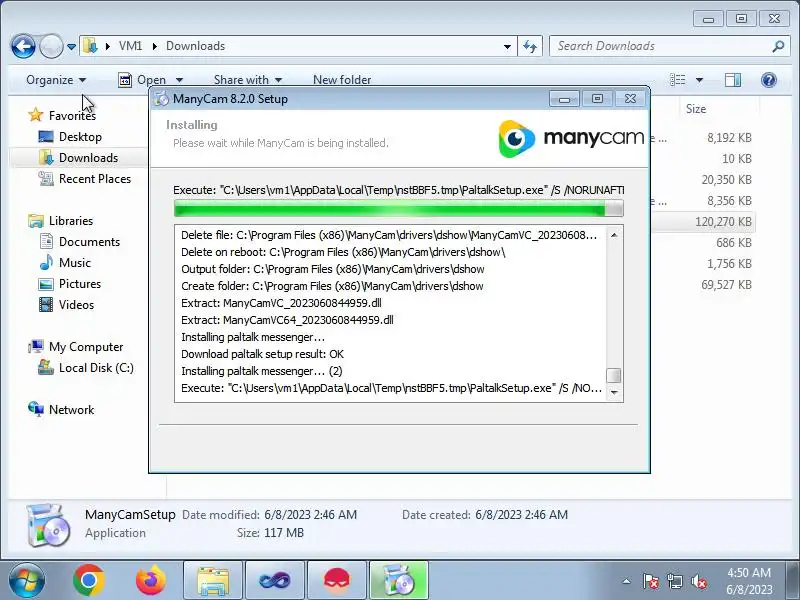Click the install log scrollbar thumb
This screenshot has height=600, width=800.
(x=614, y=375)
